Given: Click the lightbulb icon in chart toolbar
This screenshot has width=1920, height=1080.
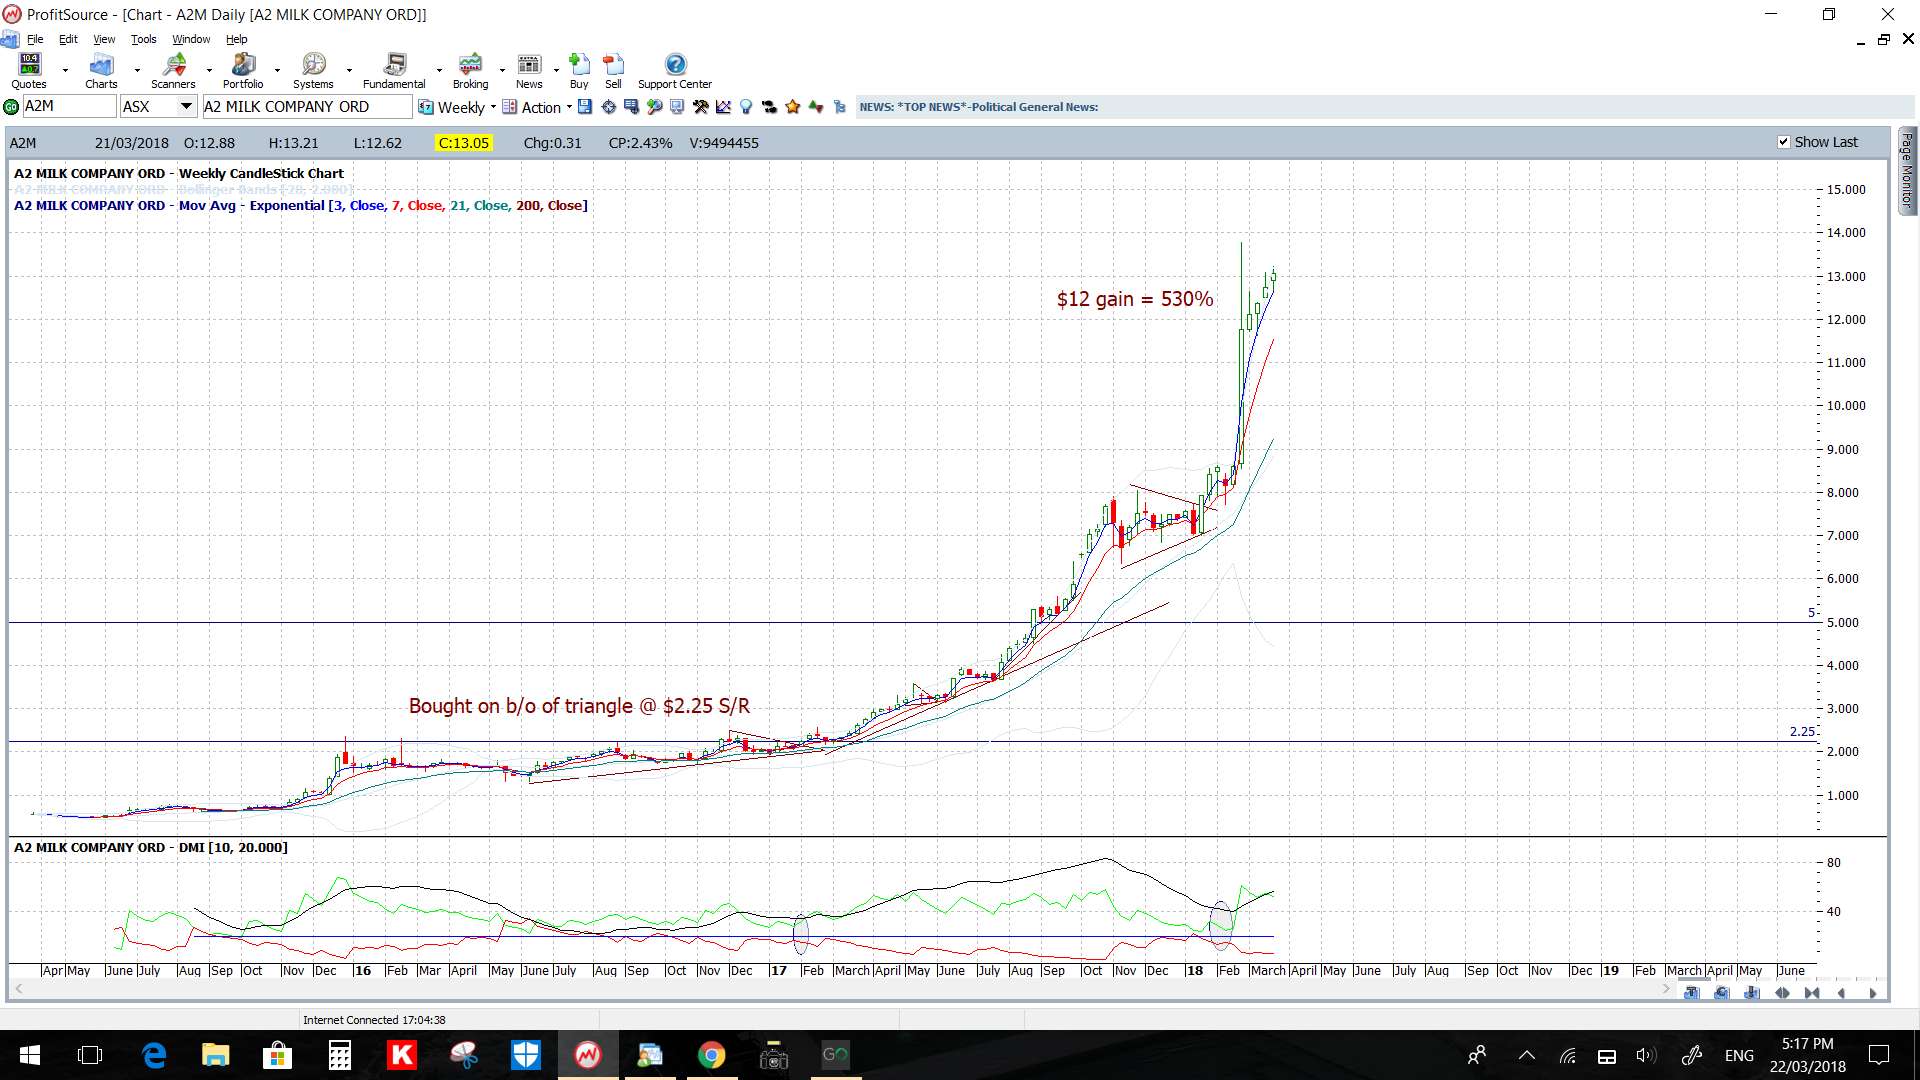Looking at the screenshot, I should 746,107.
